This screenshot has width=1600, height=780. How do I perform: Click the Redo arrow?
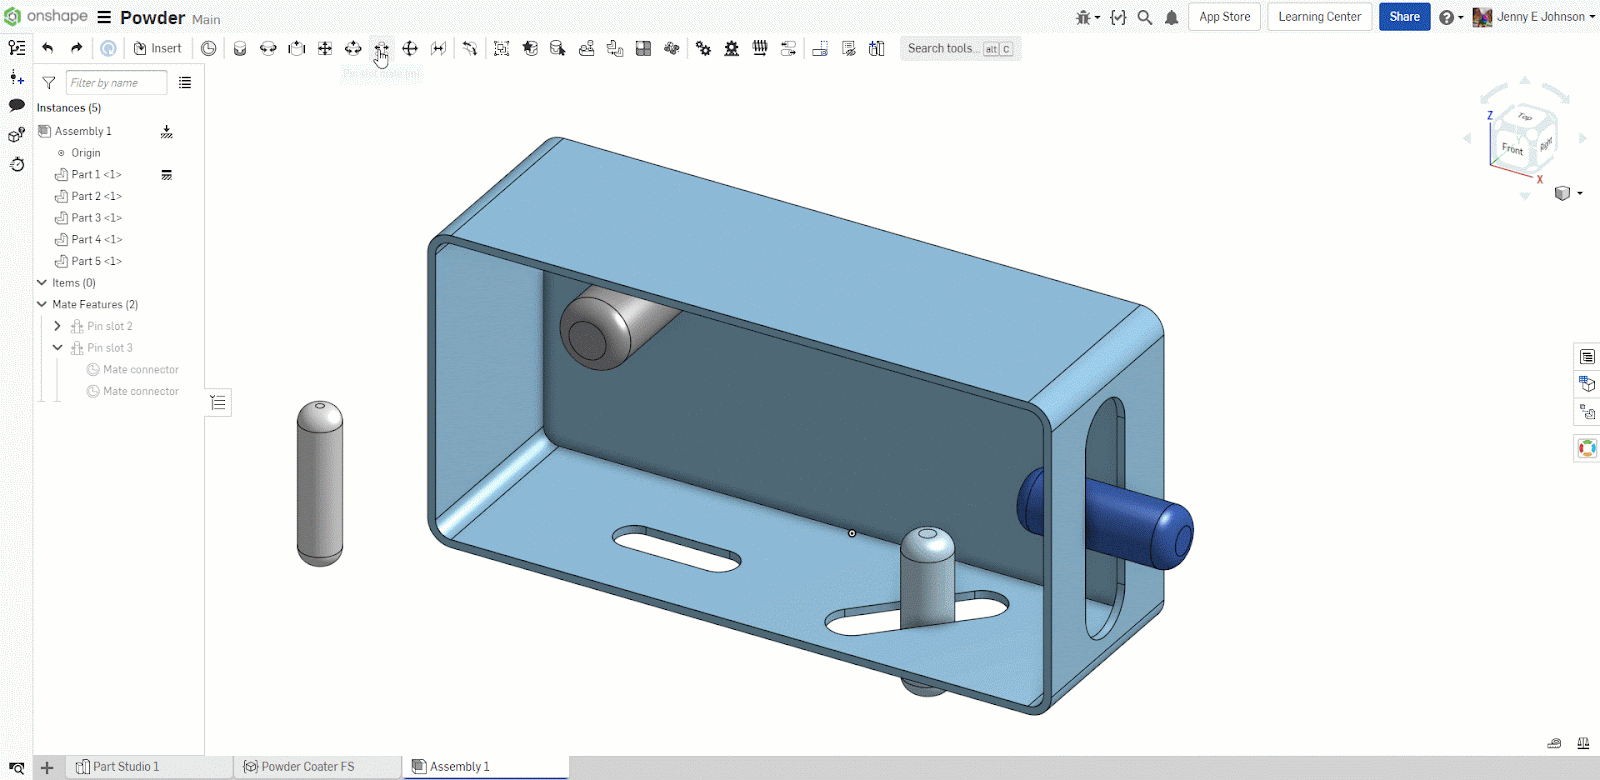(x=77, y=48)
